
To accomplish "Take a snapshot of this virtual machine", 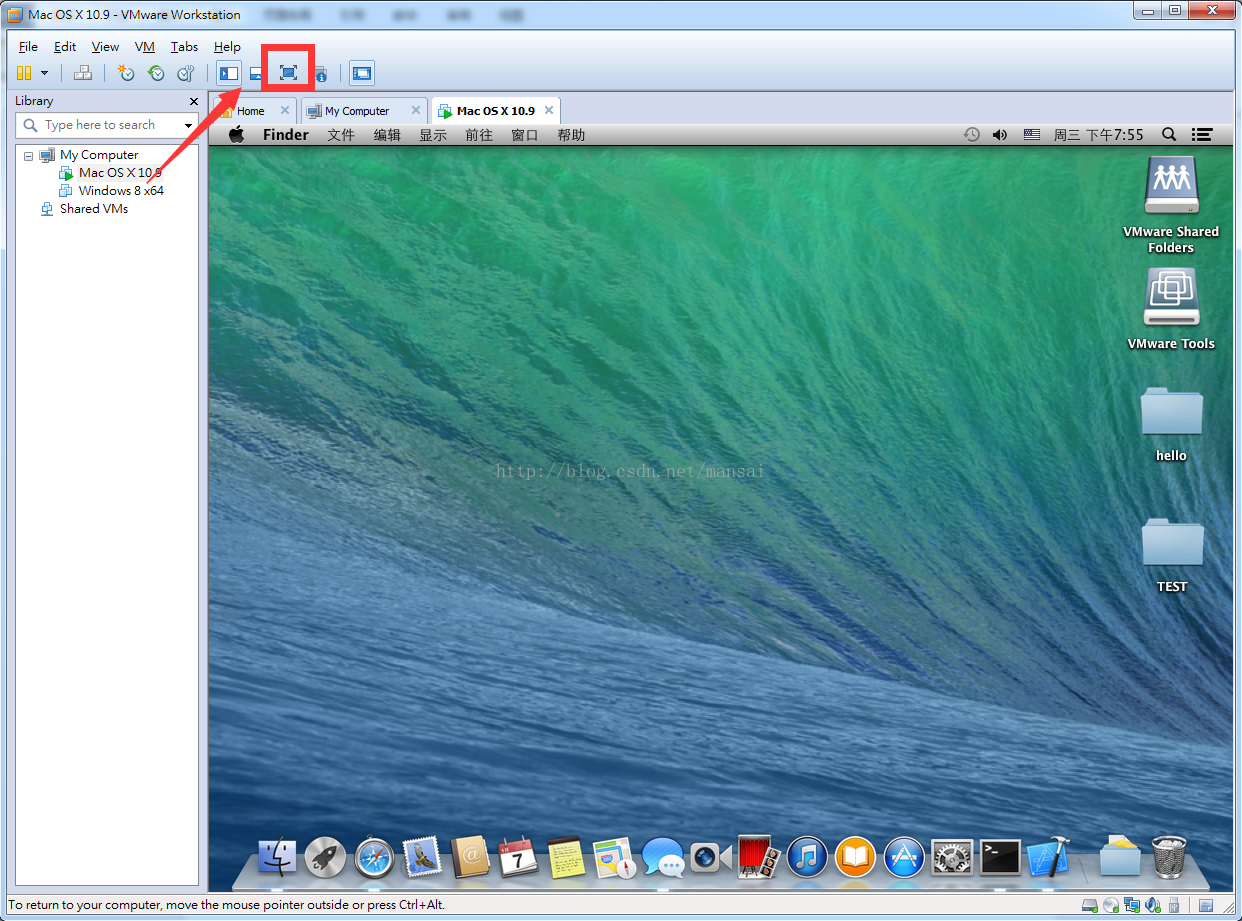I will (126, 73).
